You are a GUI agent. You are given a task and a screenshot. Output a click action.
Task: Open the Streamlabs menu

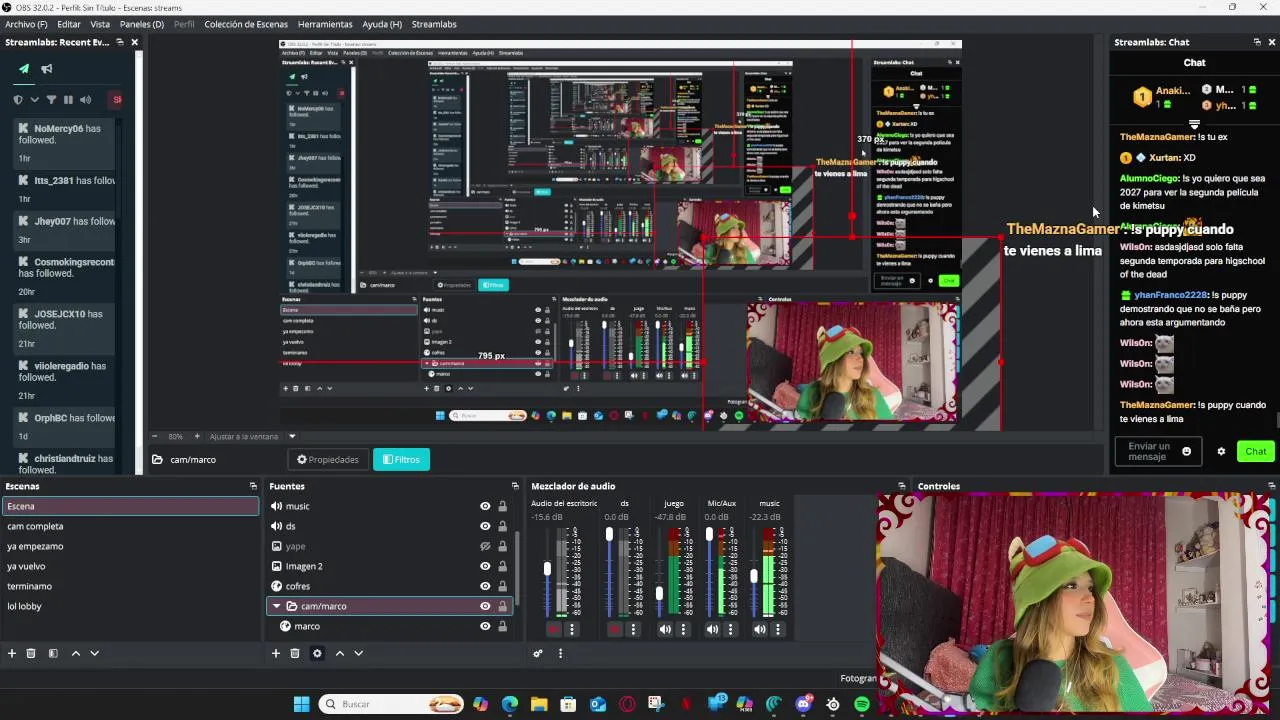pyautogui.click(x=434, y=24)
